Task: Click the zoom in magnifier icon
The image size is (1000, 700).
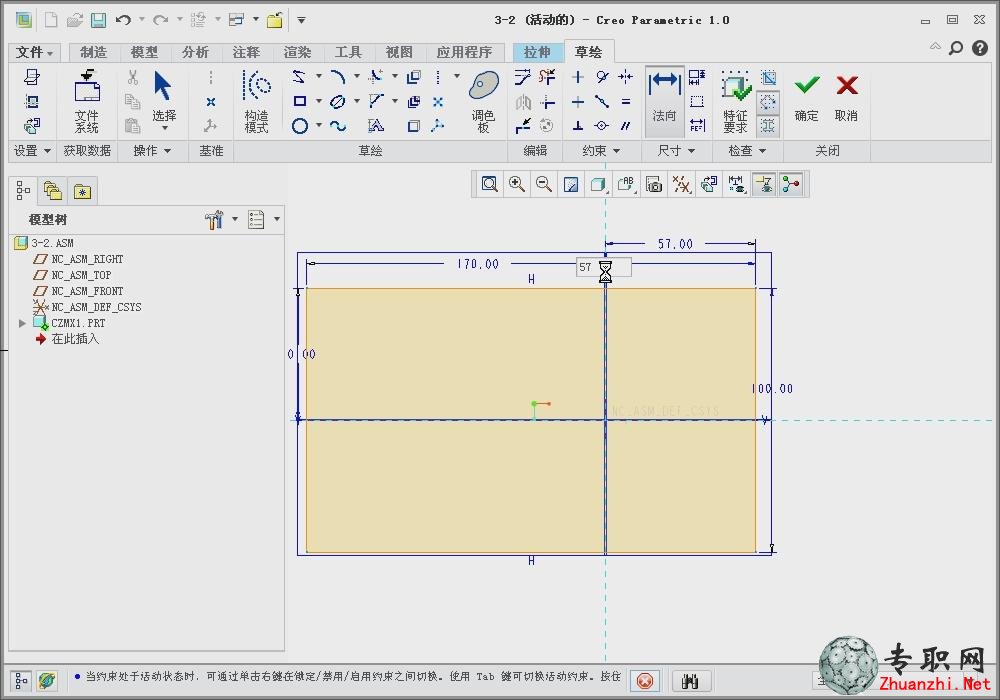Action: 517,185
